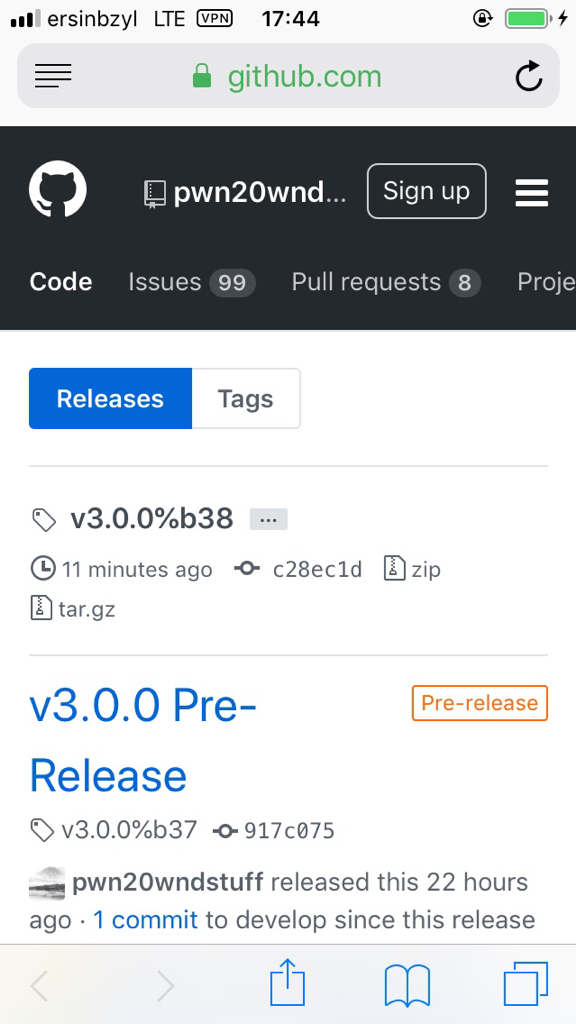The height and width of the screenshot is (1024, 576).
Task: Click the Sign up button
Action: pyautogui.click(x=426, y=191)
